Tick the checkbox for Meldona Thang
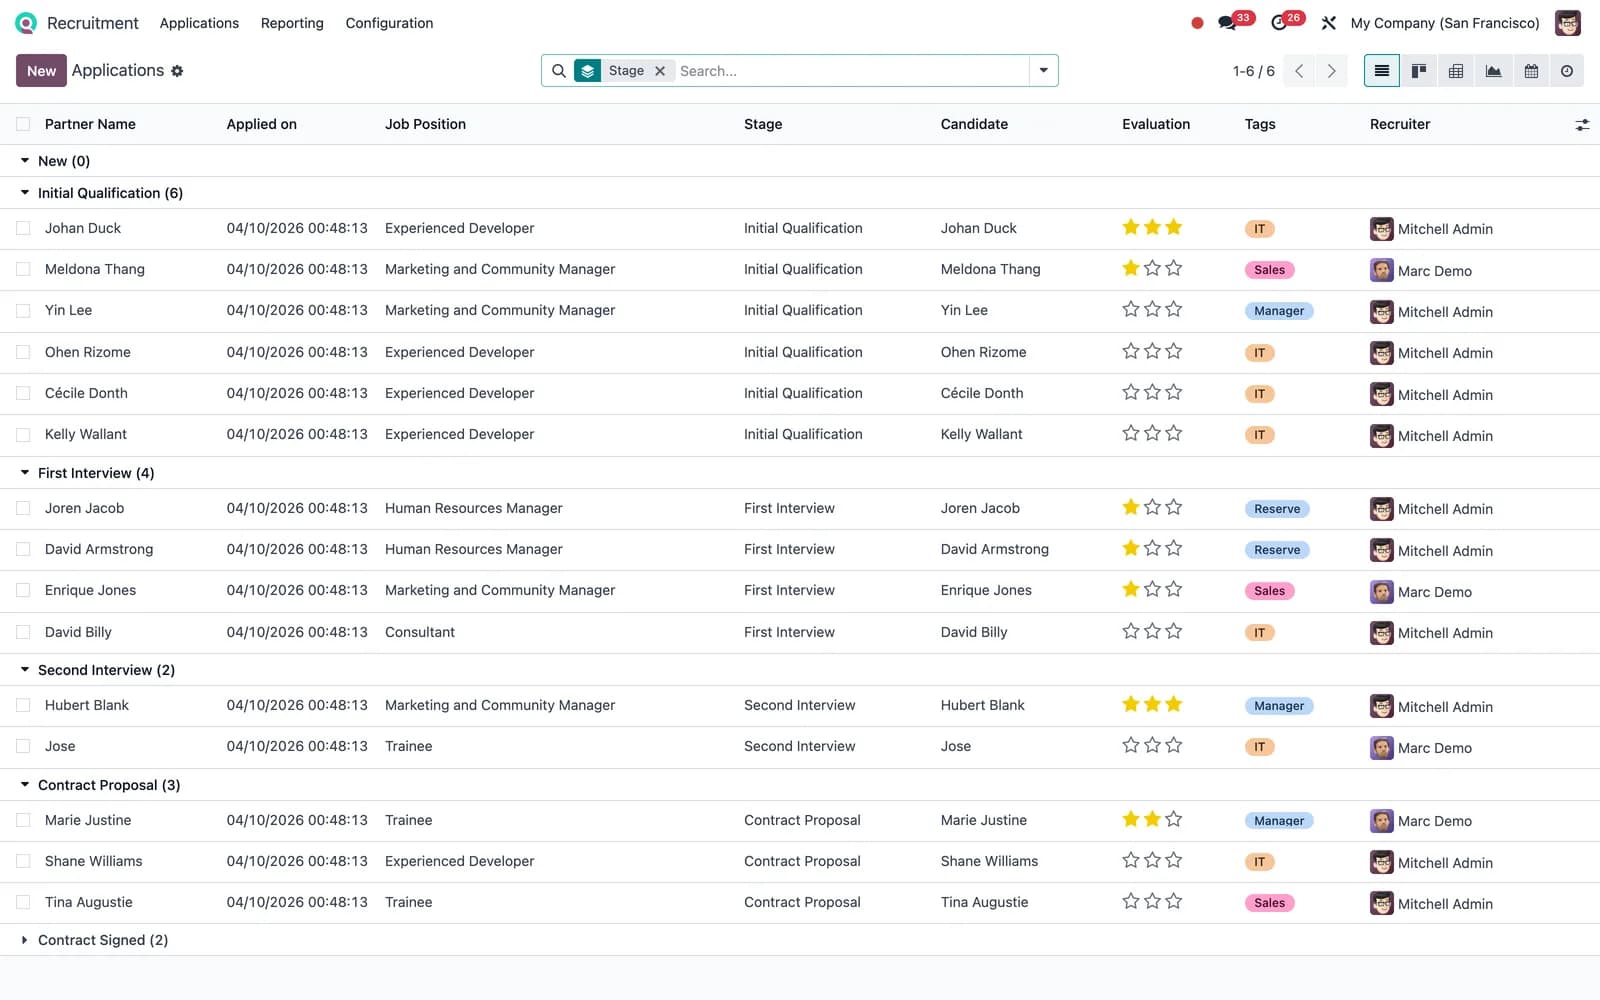 pyautogui.click(x=23, y=269)
